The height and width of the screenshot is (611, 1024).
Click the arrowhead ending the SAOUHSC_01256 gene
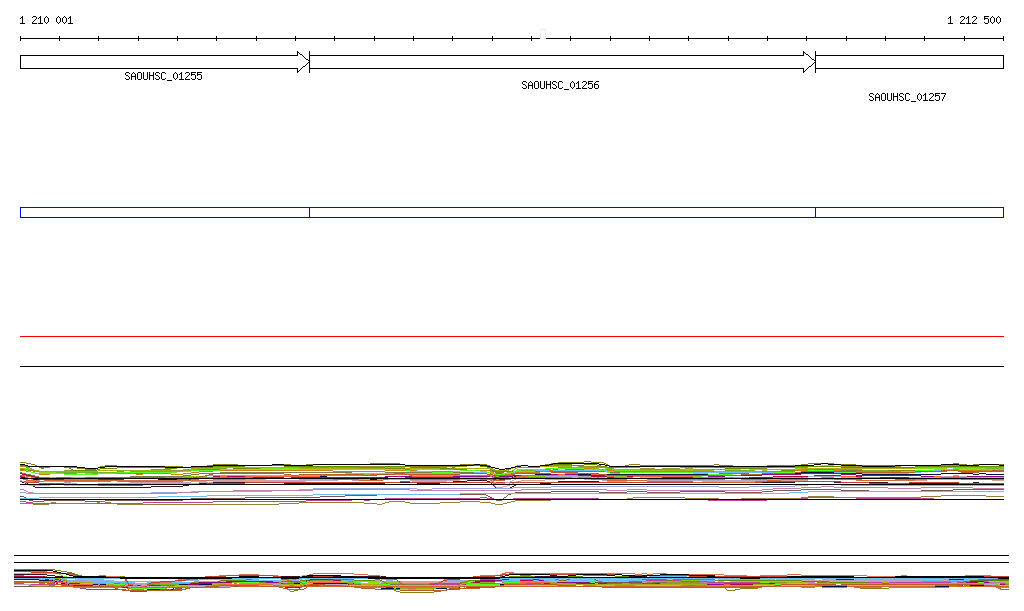(x=809, y=62)
